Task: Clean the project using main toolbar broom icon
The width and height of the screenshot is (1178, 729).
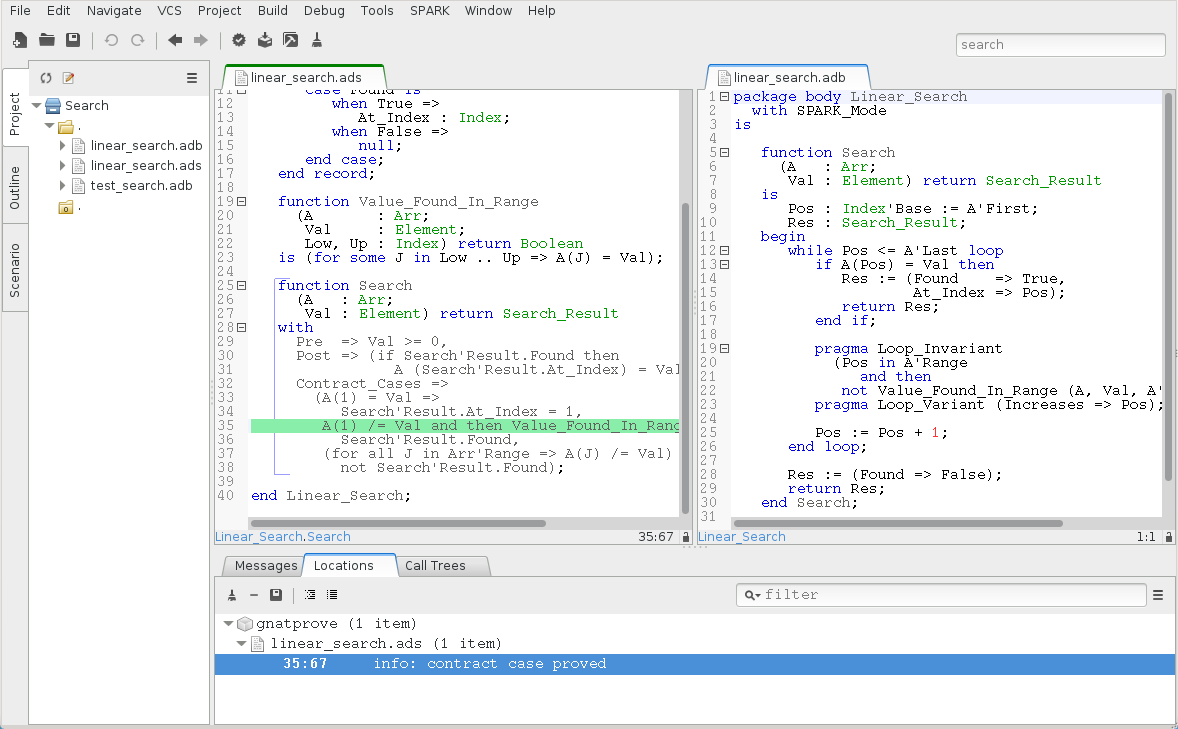Action: (x=317, y=41)
